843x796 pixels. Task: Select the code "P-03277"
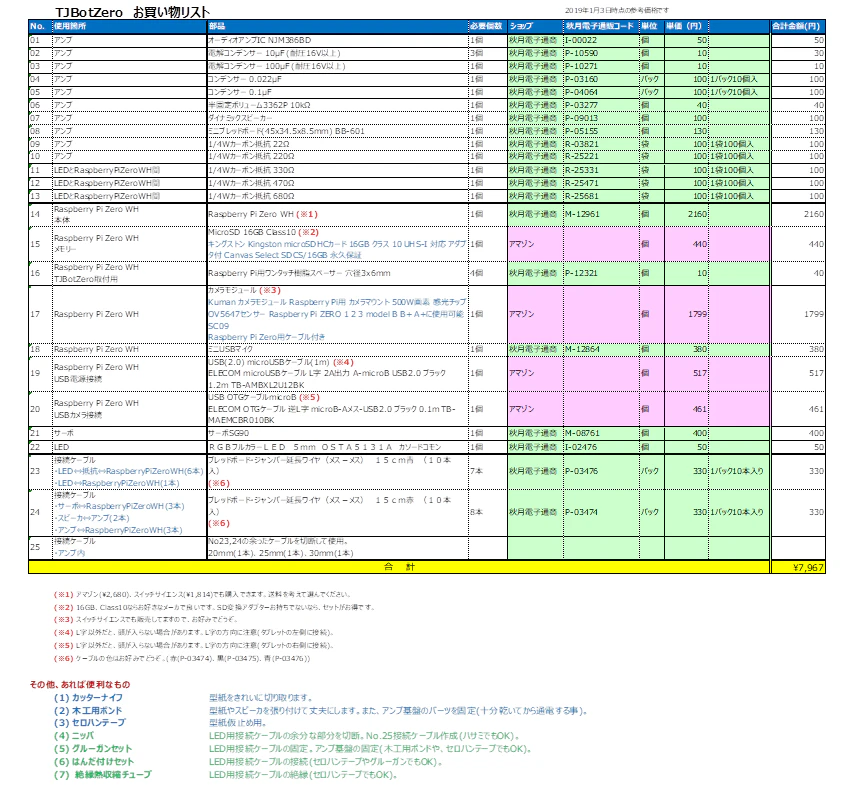(x=581, y=105)
